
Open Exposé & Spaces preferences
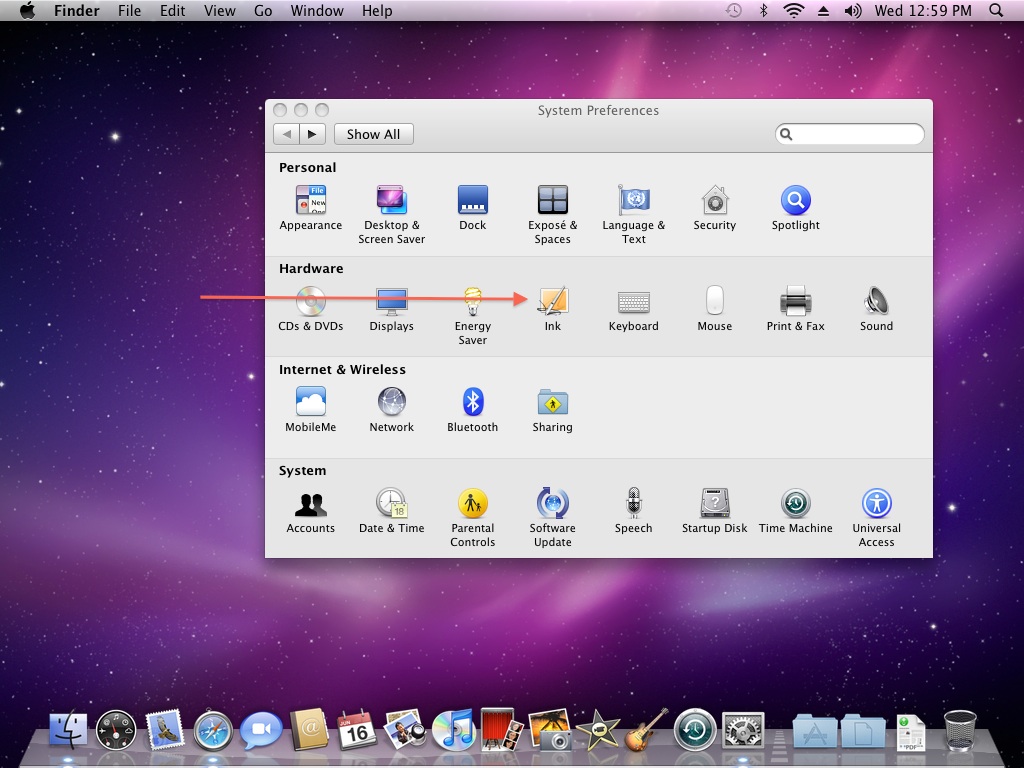(x=552, y=215)
